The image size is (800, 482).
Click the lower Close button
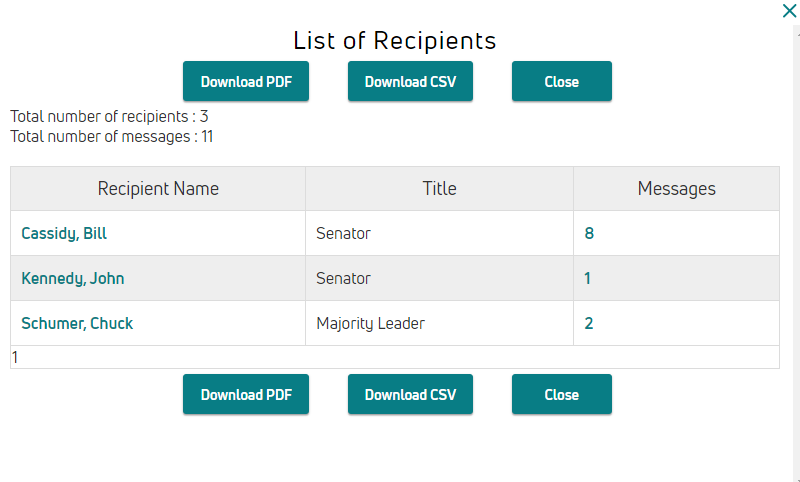pyautogui.click(x=562, y=394)
